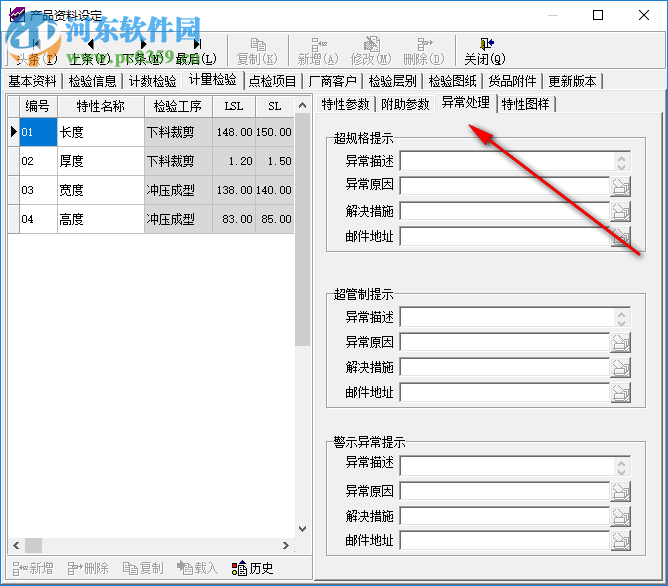Click horizontal scroll left arrow

16,546
